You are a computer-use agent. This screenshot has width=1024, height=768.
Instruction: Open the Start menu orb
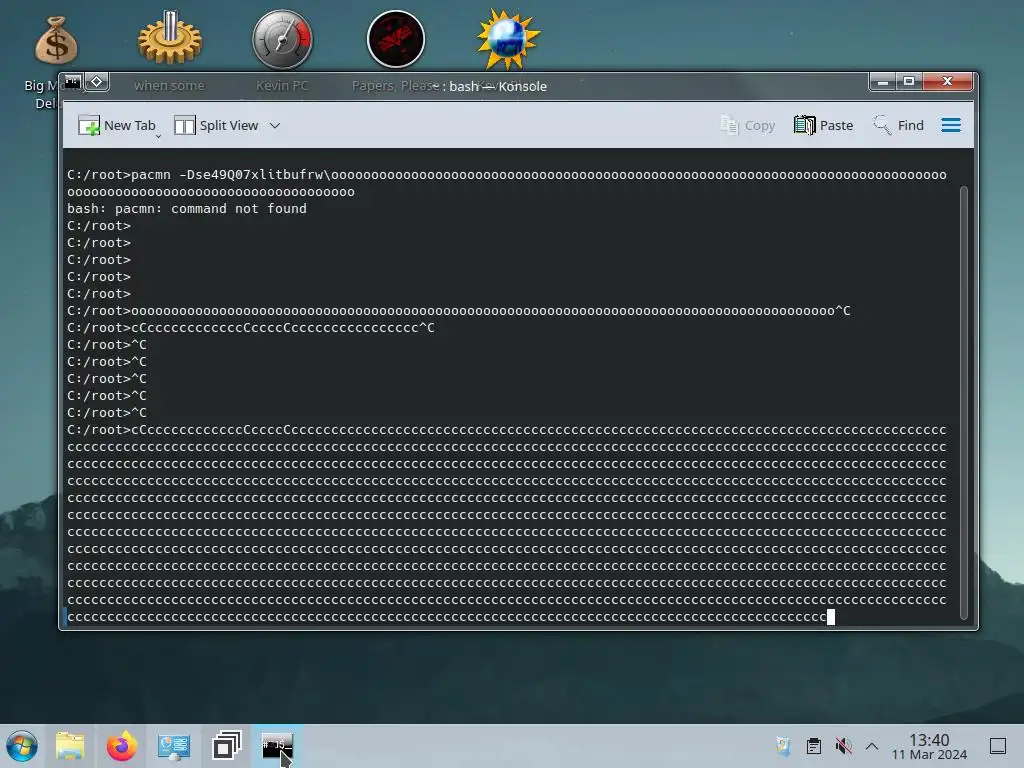pyautogui.click(x=22, y=746)
